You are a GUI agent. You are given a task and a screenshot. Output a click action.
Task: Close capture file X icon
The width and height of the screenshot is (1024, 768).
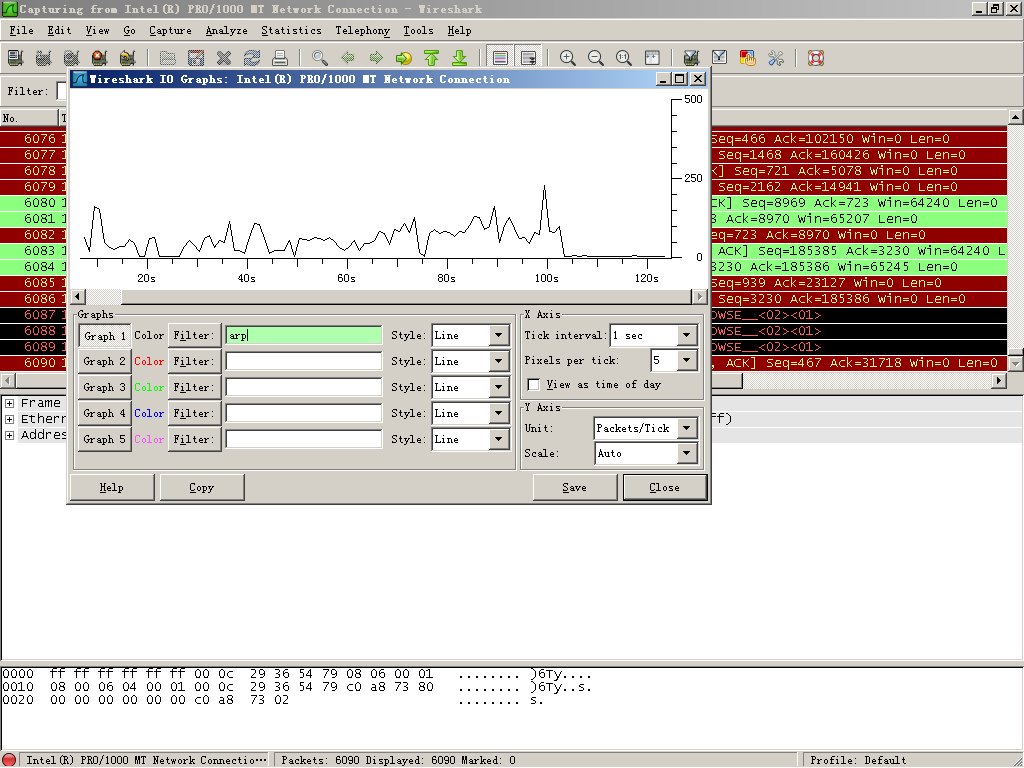pos(224,58)
